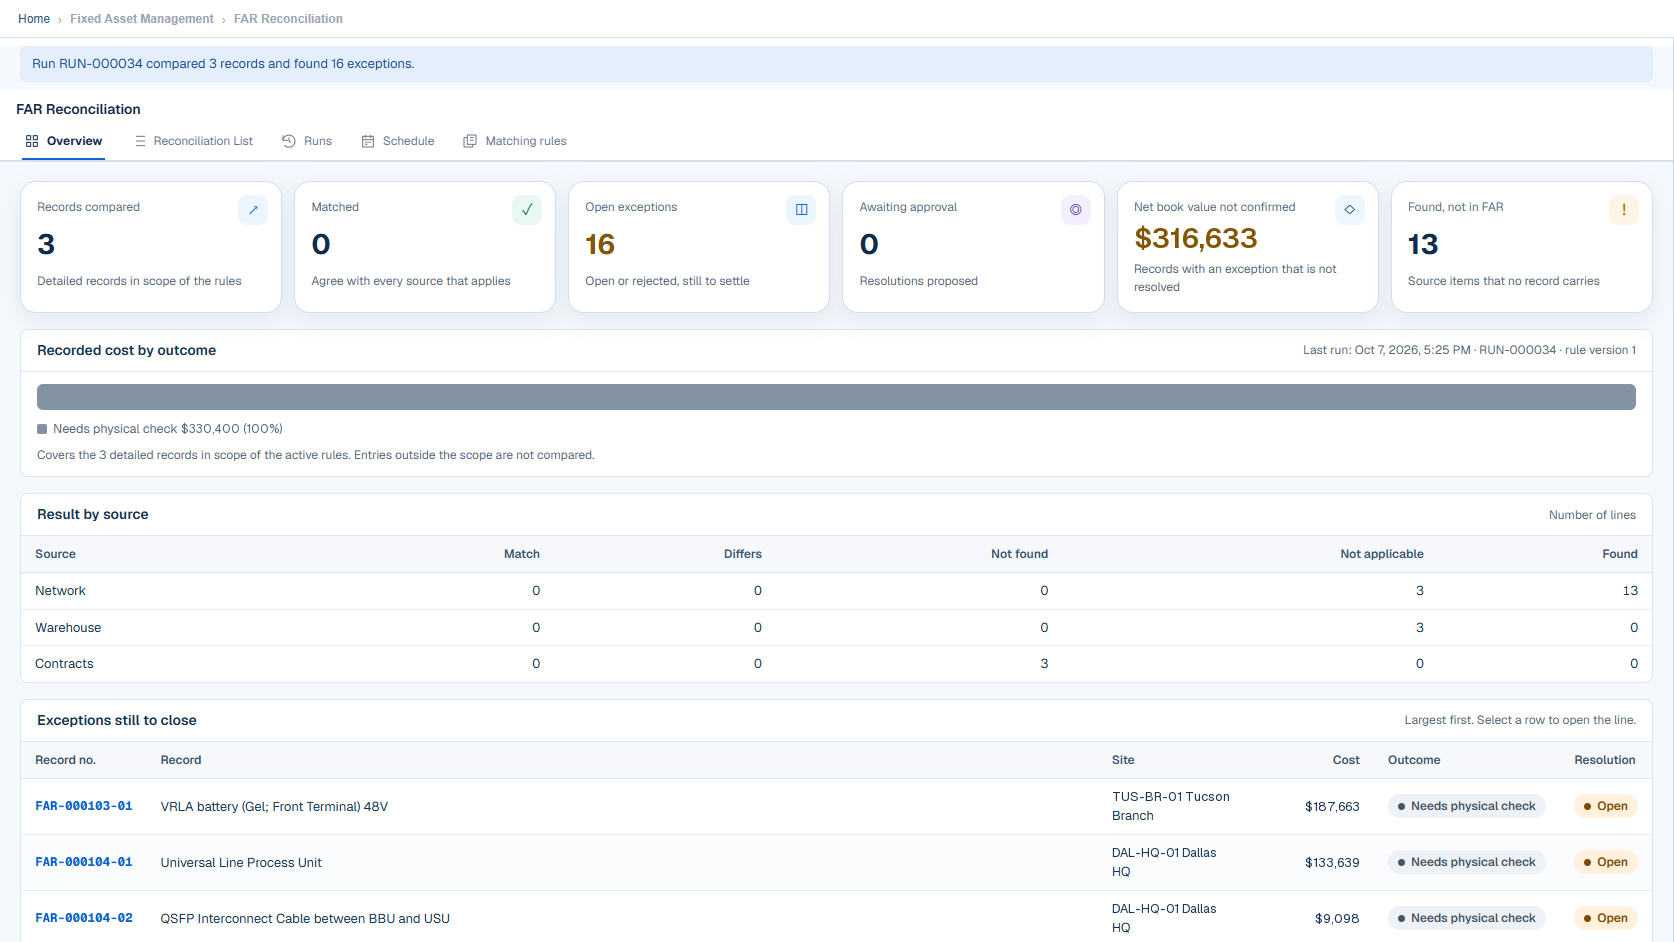Click Contracts Not found value 3
The width and height of the screenshot is (1674, 942).
(x=1044, y=664)
